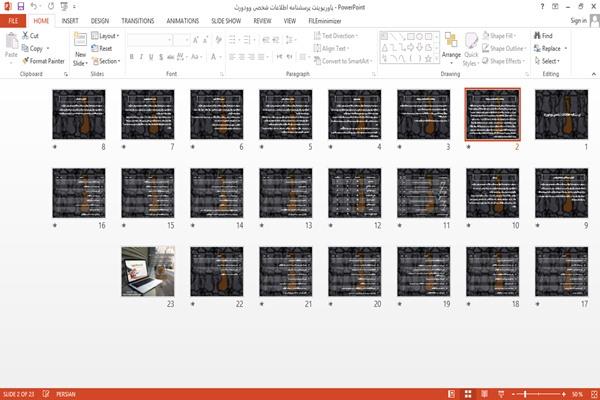600x400 pixels.
Task: Switch to Reading view in status bar
Action: point(484,394)
